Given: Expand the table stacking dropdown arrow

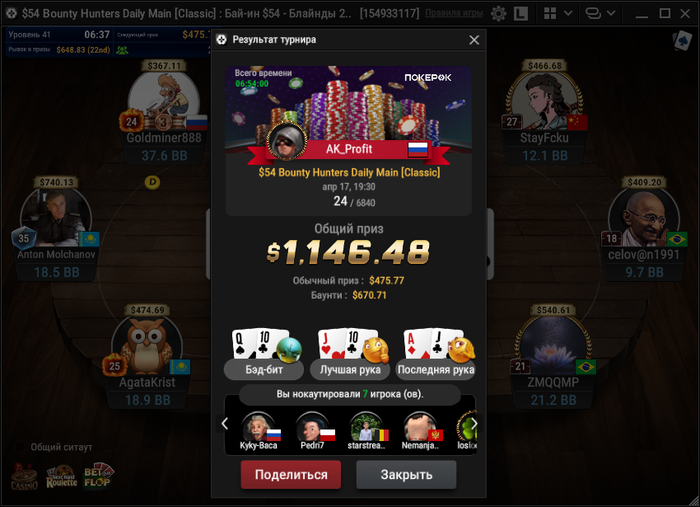Looking at the screenshot, I should (611, 13).
